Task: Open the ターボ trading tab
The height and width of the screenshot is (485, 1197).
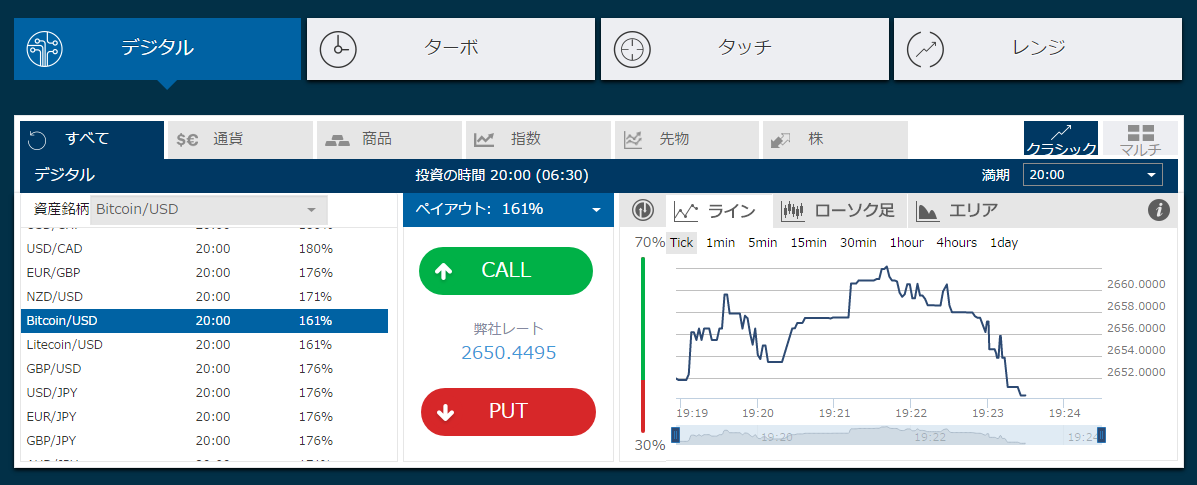Action: point(450,49)
